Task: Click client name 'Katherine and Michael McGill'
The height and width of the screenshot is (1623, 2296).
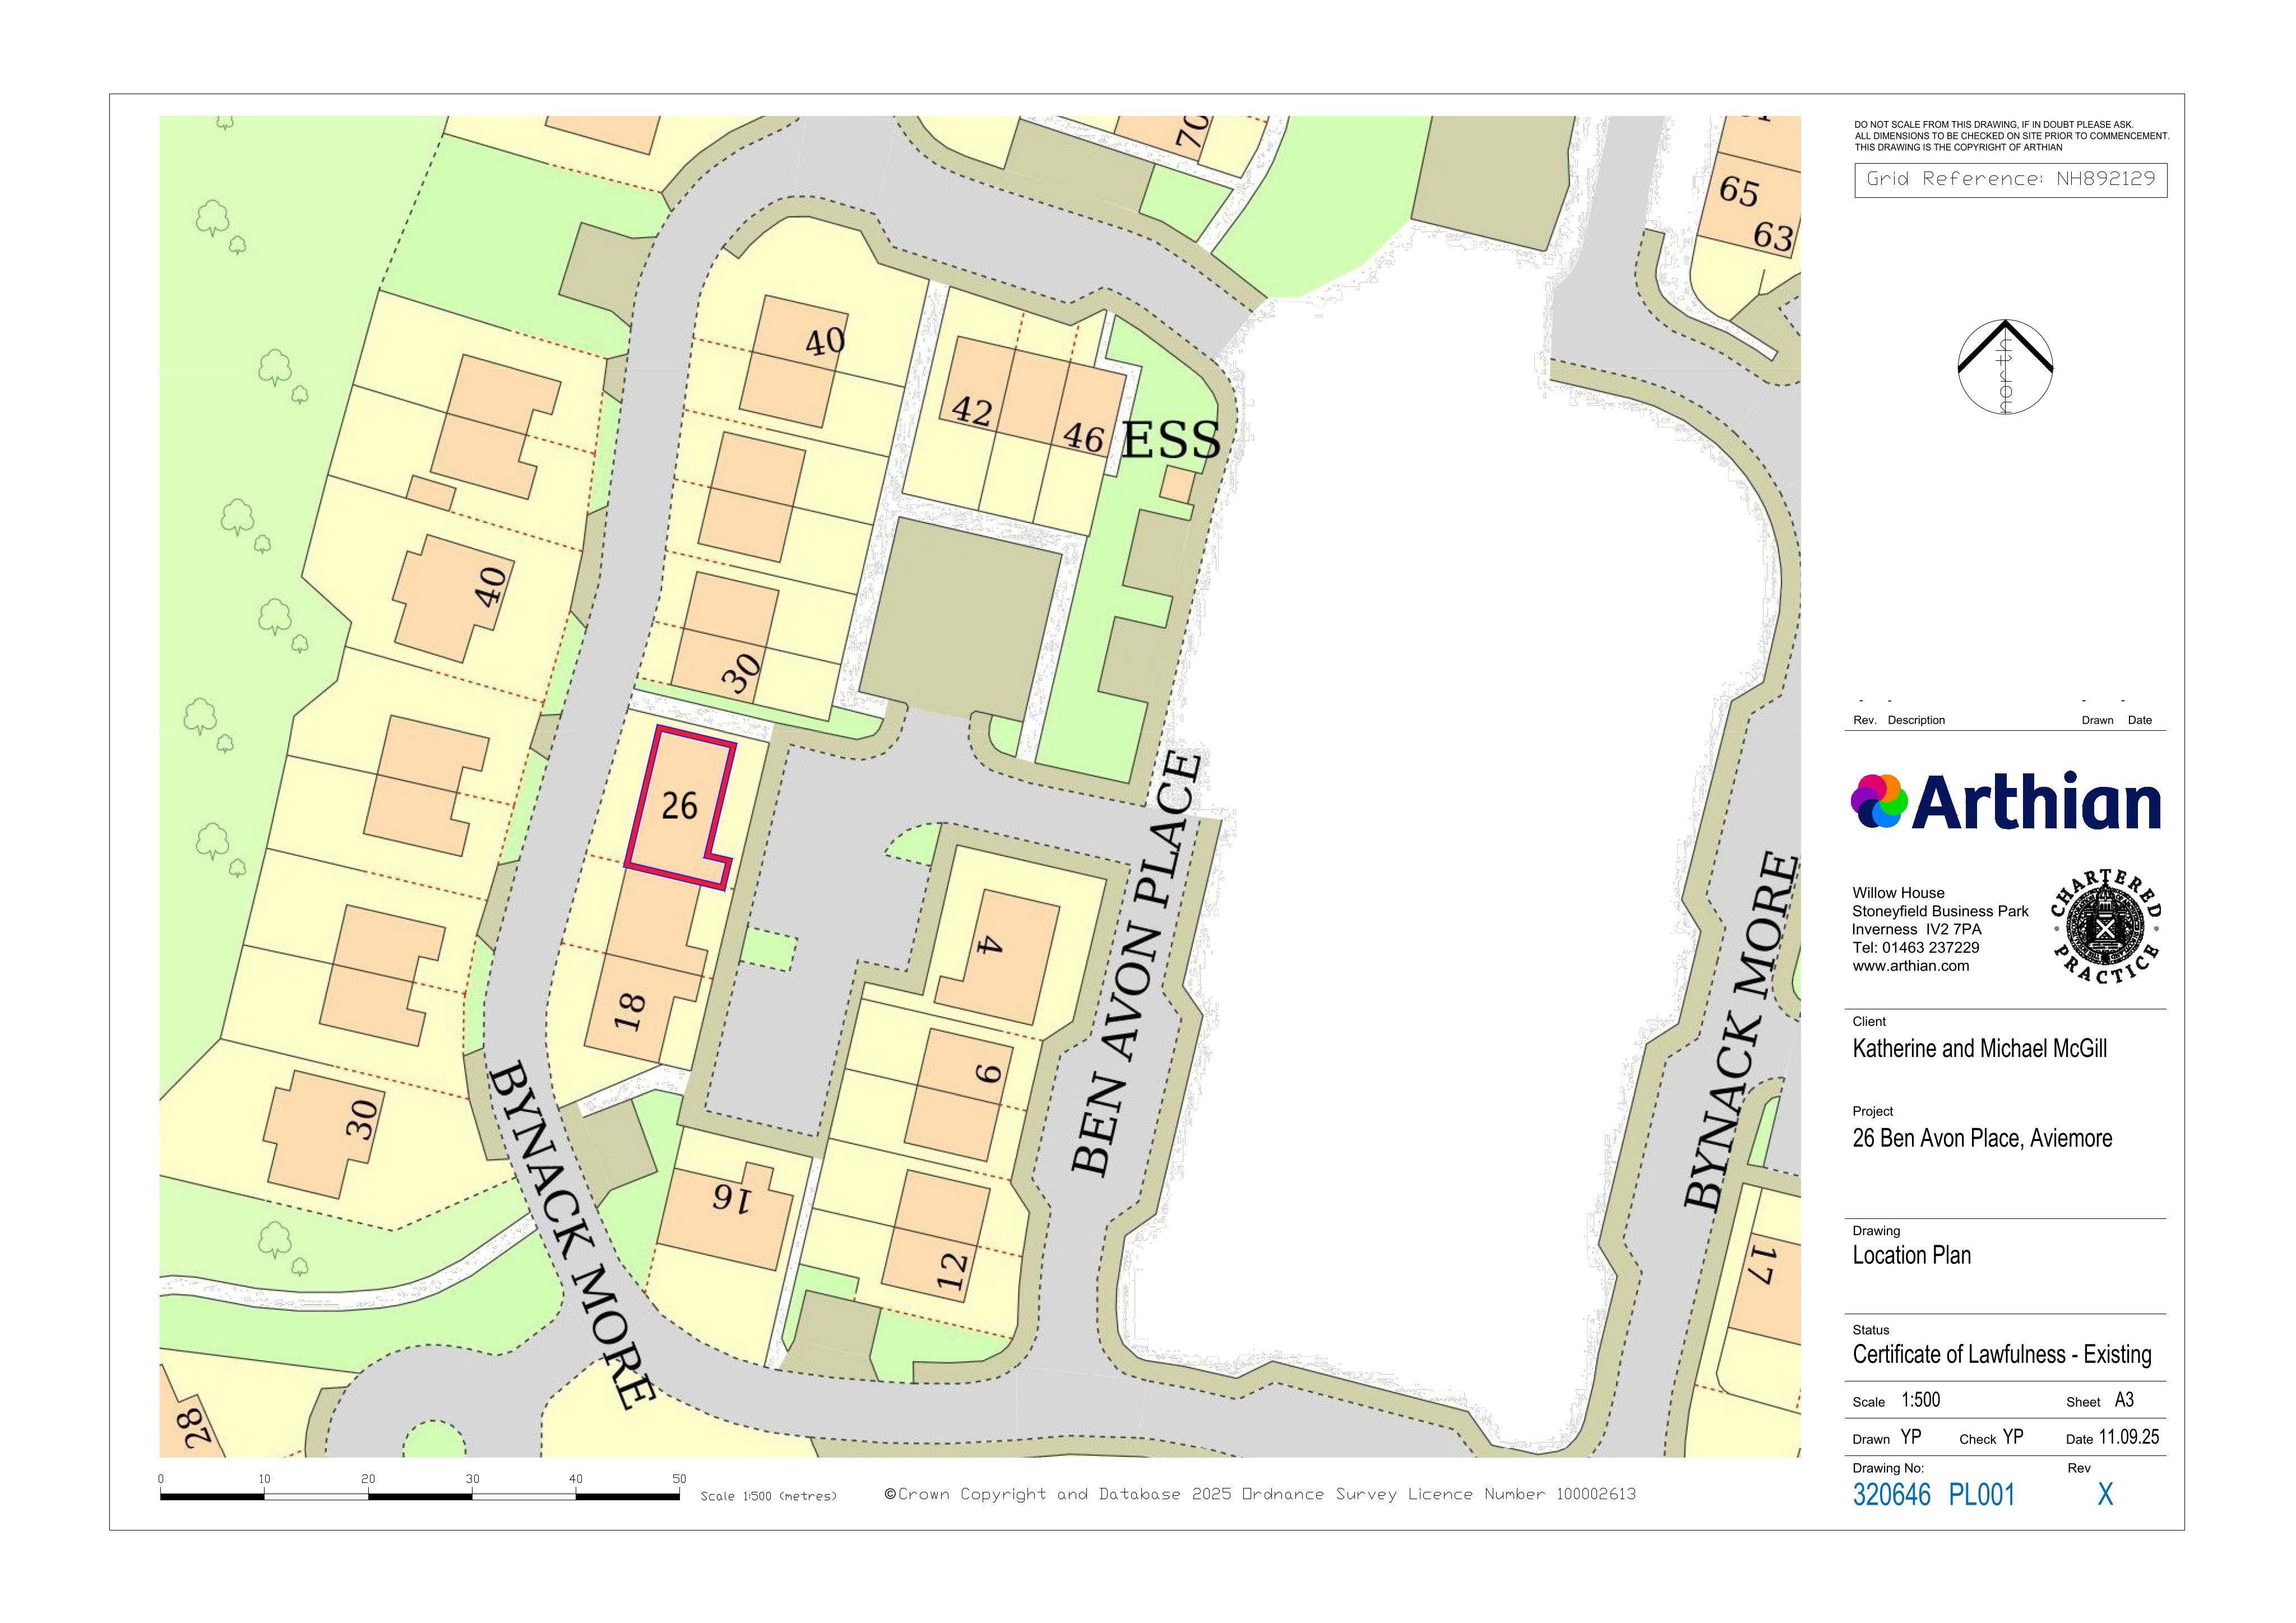Action: point(1979,1049)
